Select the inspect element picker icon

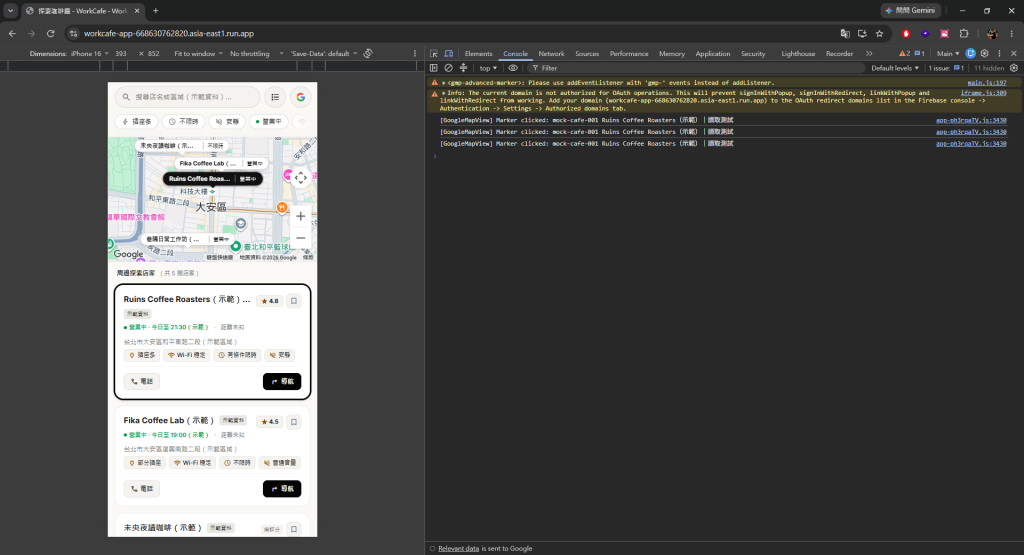click(x=434, y=54)
